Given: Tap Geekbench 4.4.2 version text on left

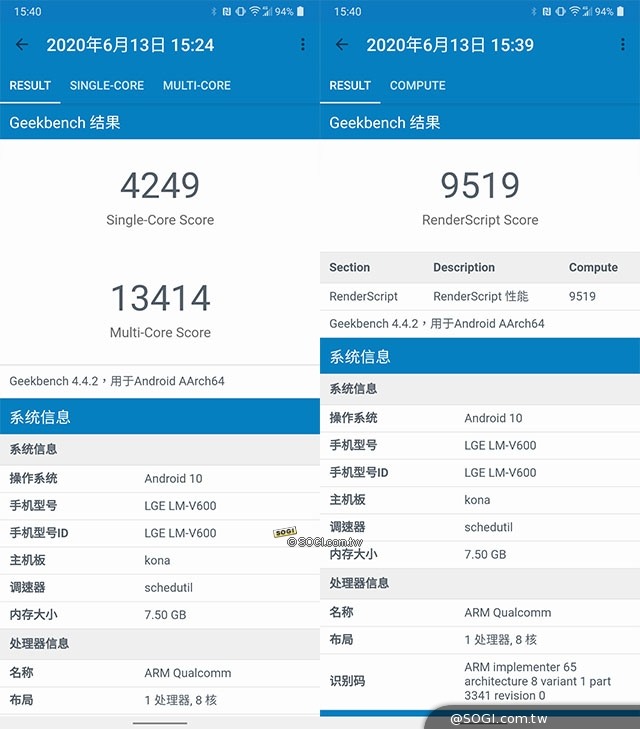Looking at the screenshot, I should (x=117, y=381).
